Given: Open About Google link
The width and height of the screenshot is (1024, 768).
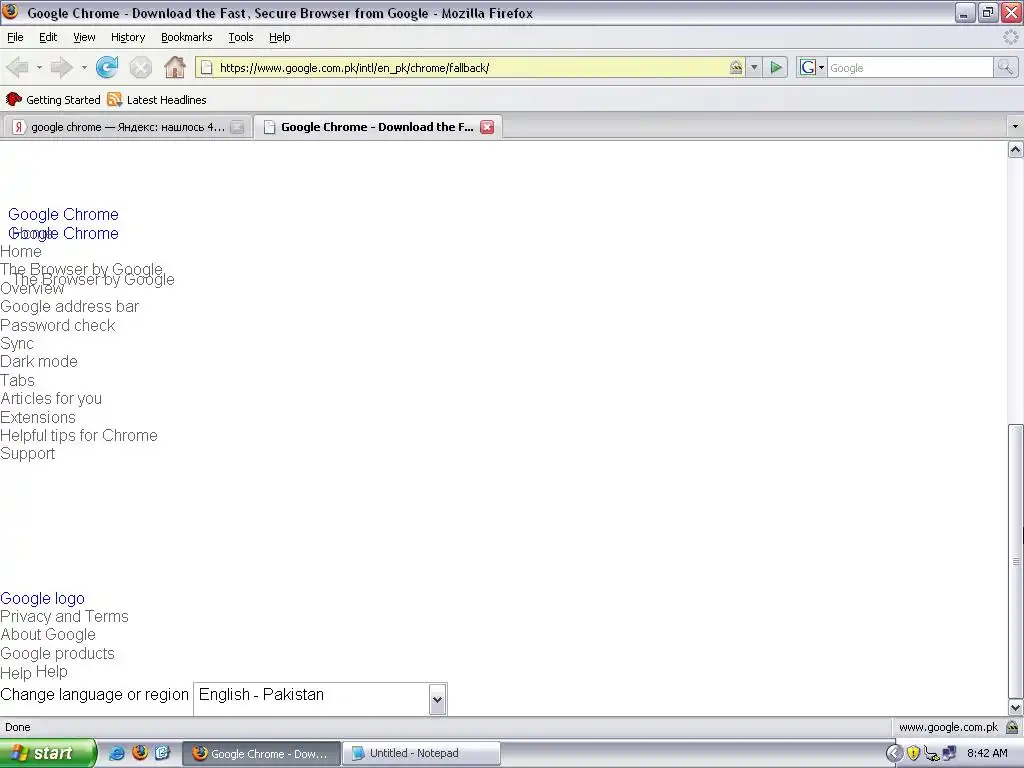Looking at the screenshot, I should 48,635.
